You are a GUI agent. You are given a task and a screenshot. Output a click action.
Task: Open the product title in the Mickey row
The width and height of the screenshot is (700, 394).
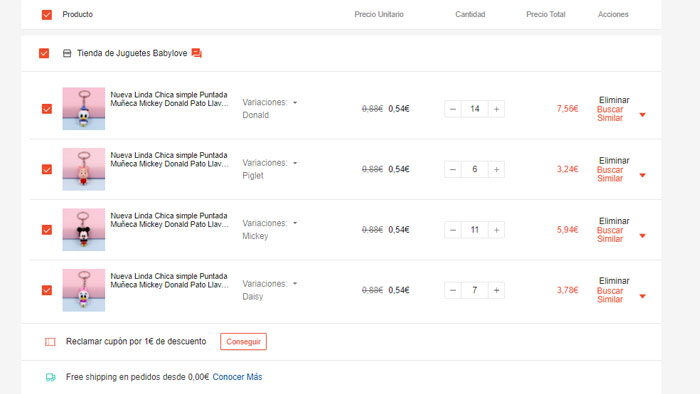point(169,220)
